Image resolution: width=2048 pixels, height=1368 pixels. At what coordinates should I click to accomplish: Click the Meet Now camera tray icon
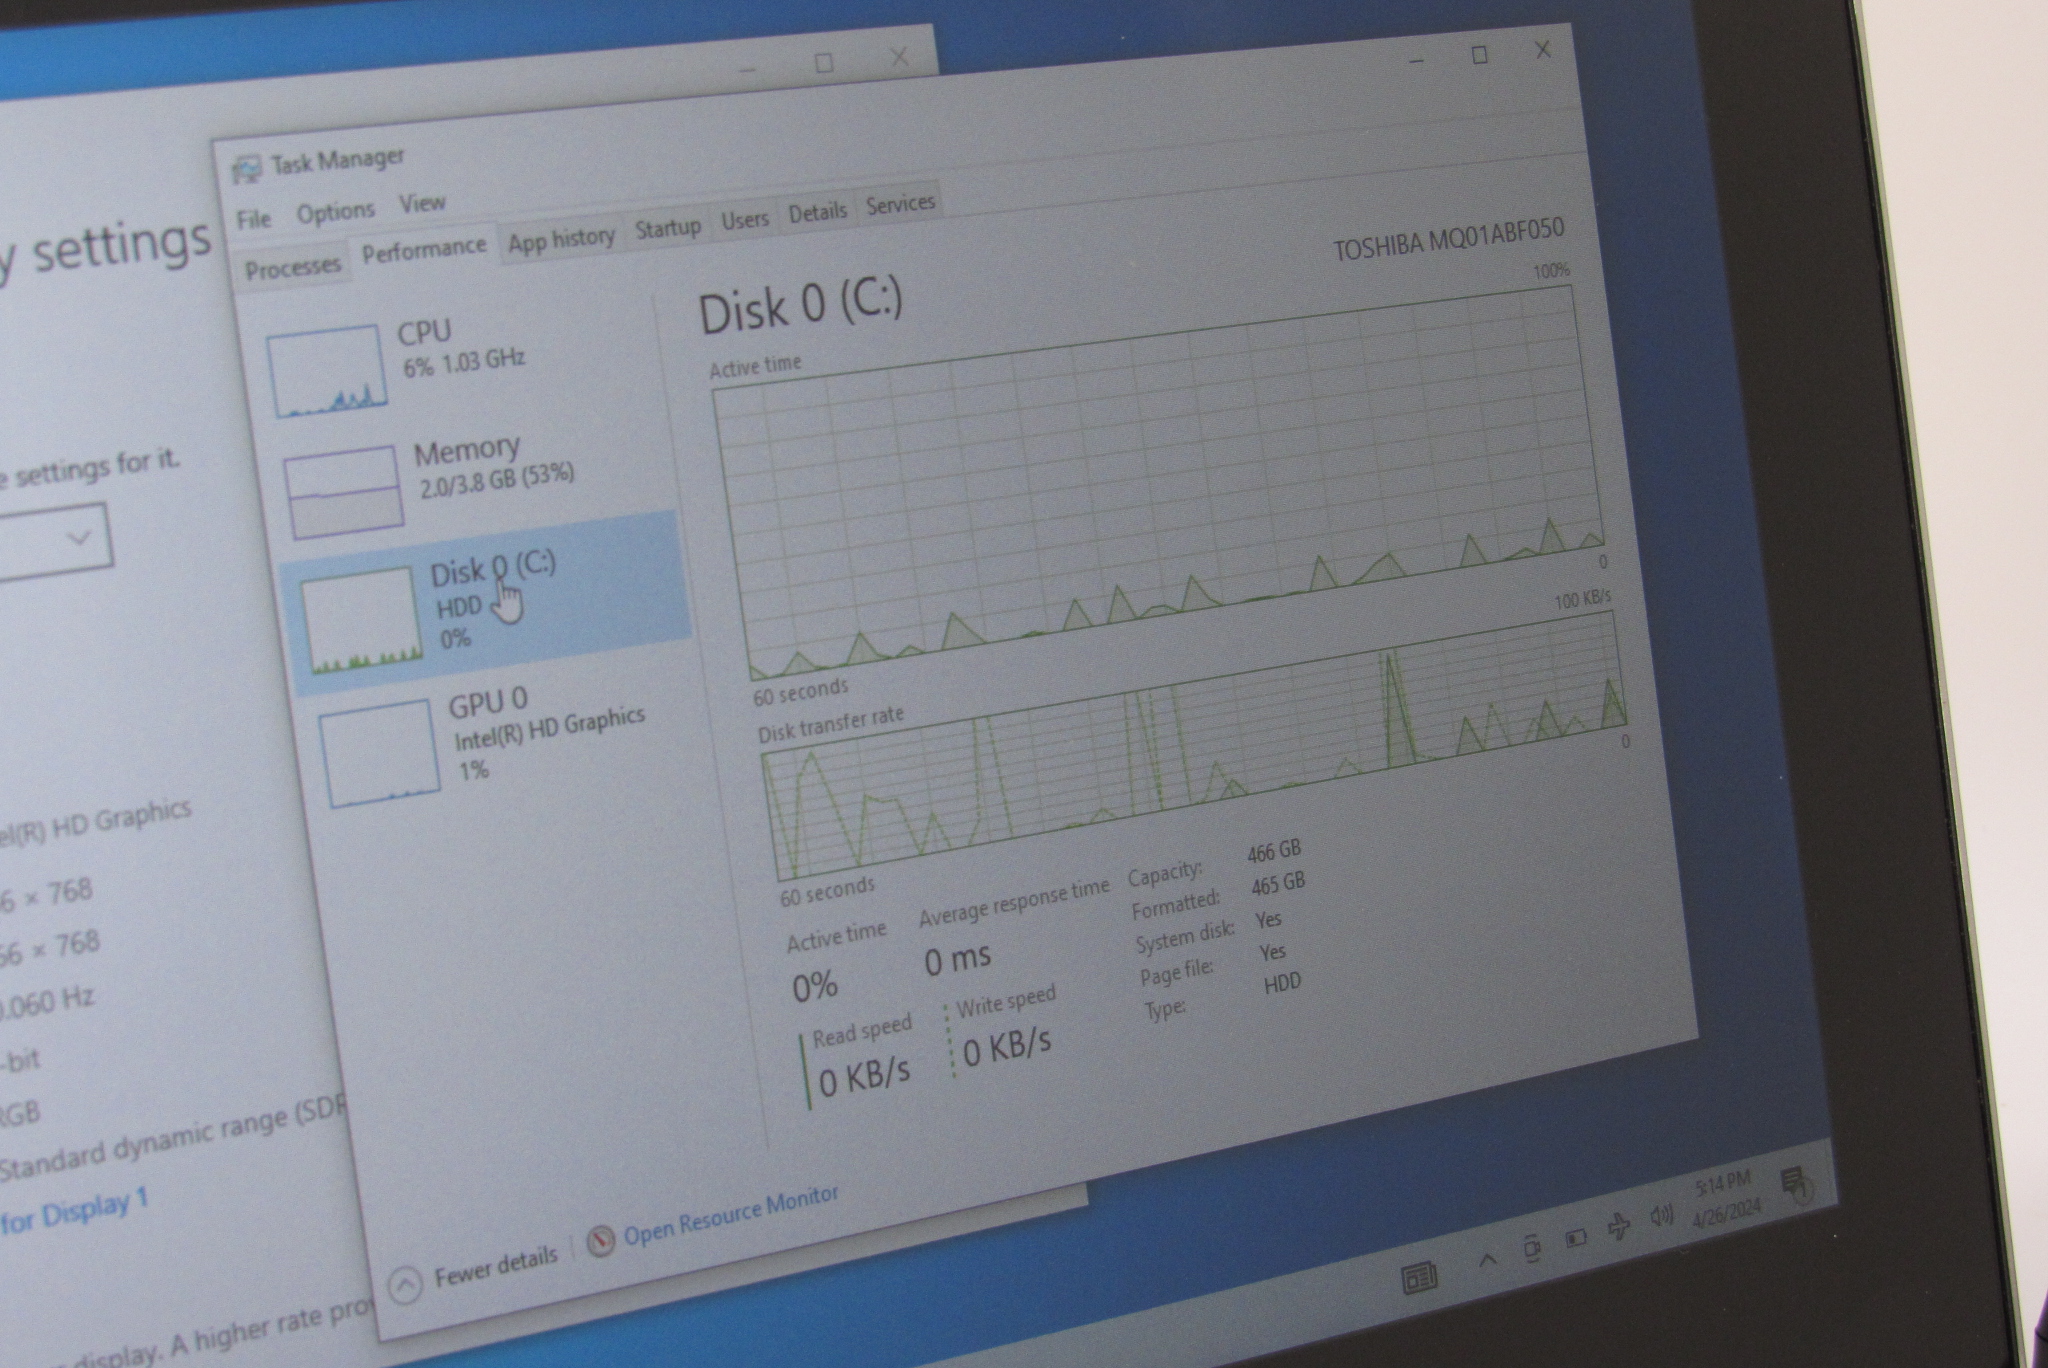[1532, 1248]
